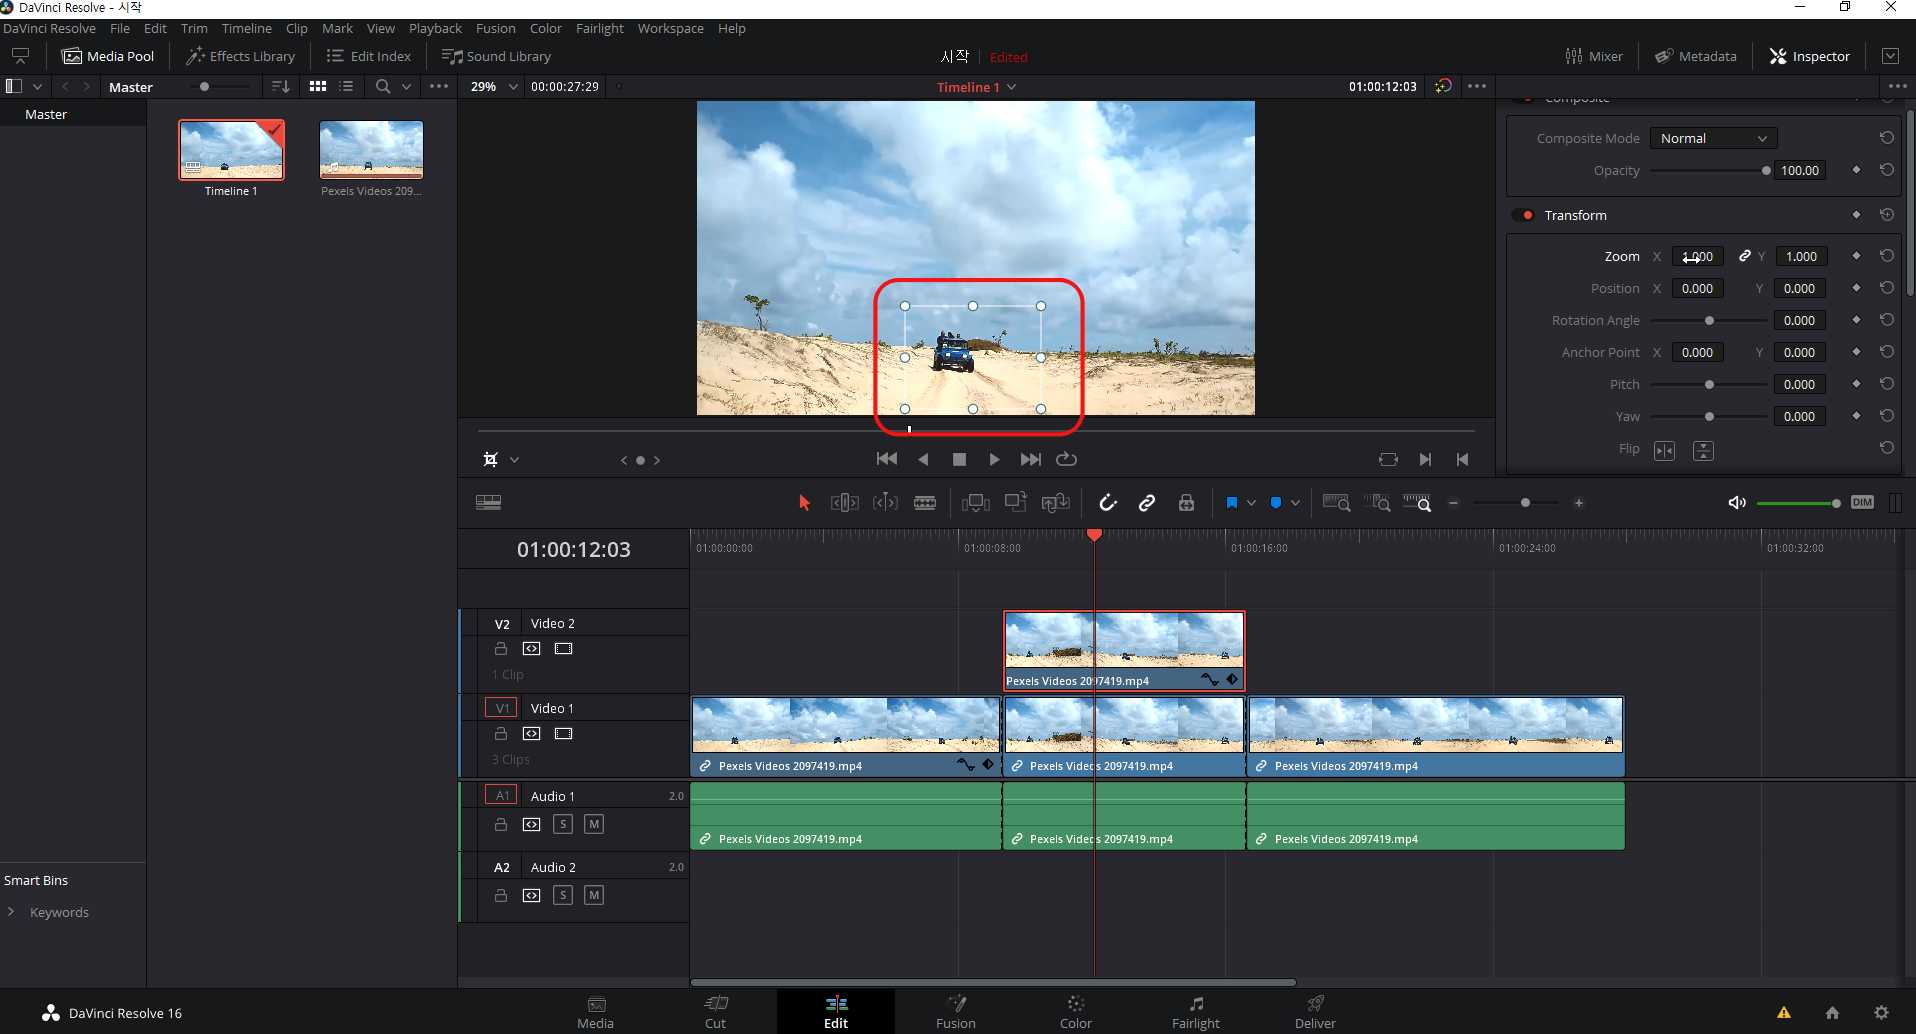Click Zoom X value field
1916x1034 pixels.
(x=1697, y=257)
